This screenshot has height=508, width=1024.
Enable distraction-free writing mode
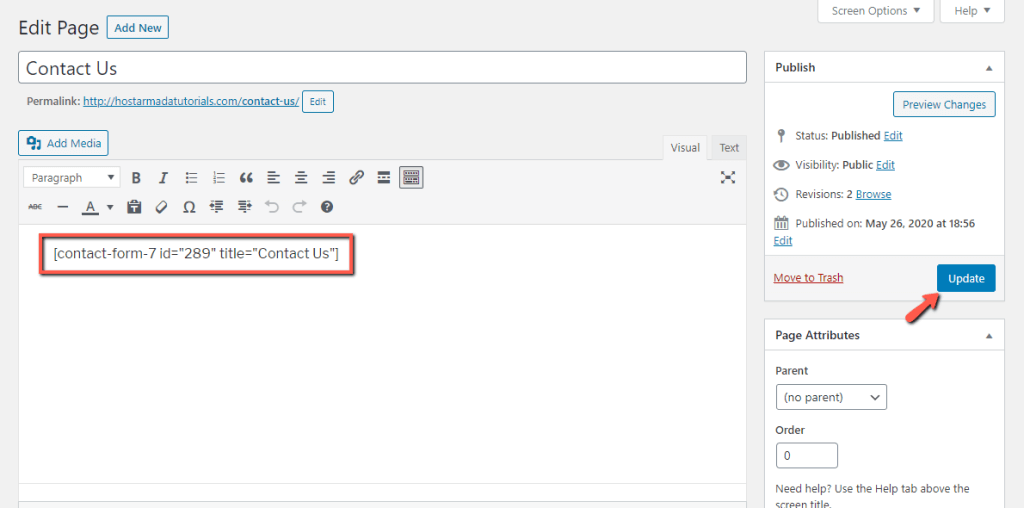tap(728, 178)
